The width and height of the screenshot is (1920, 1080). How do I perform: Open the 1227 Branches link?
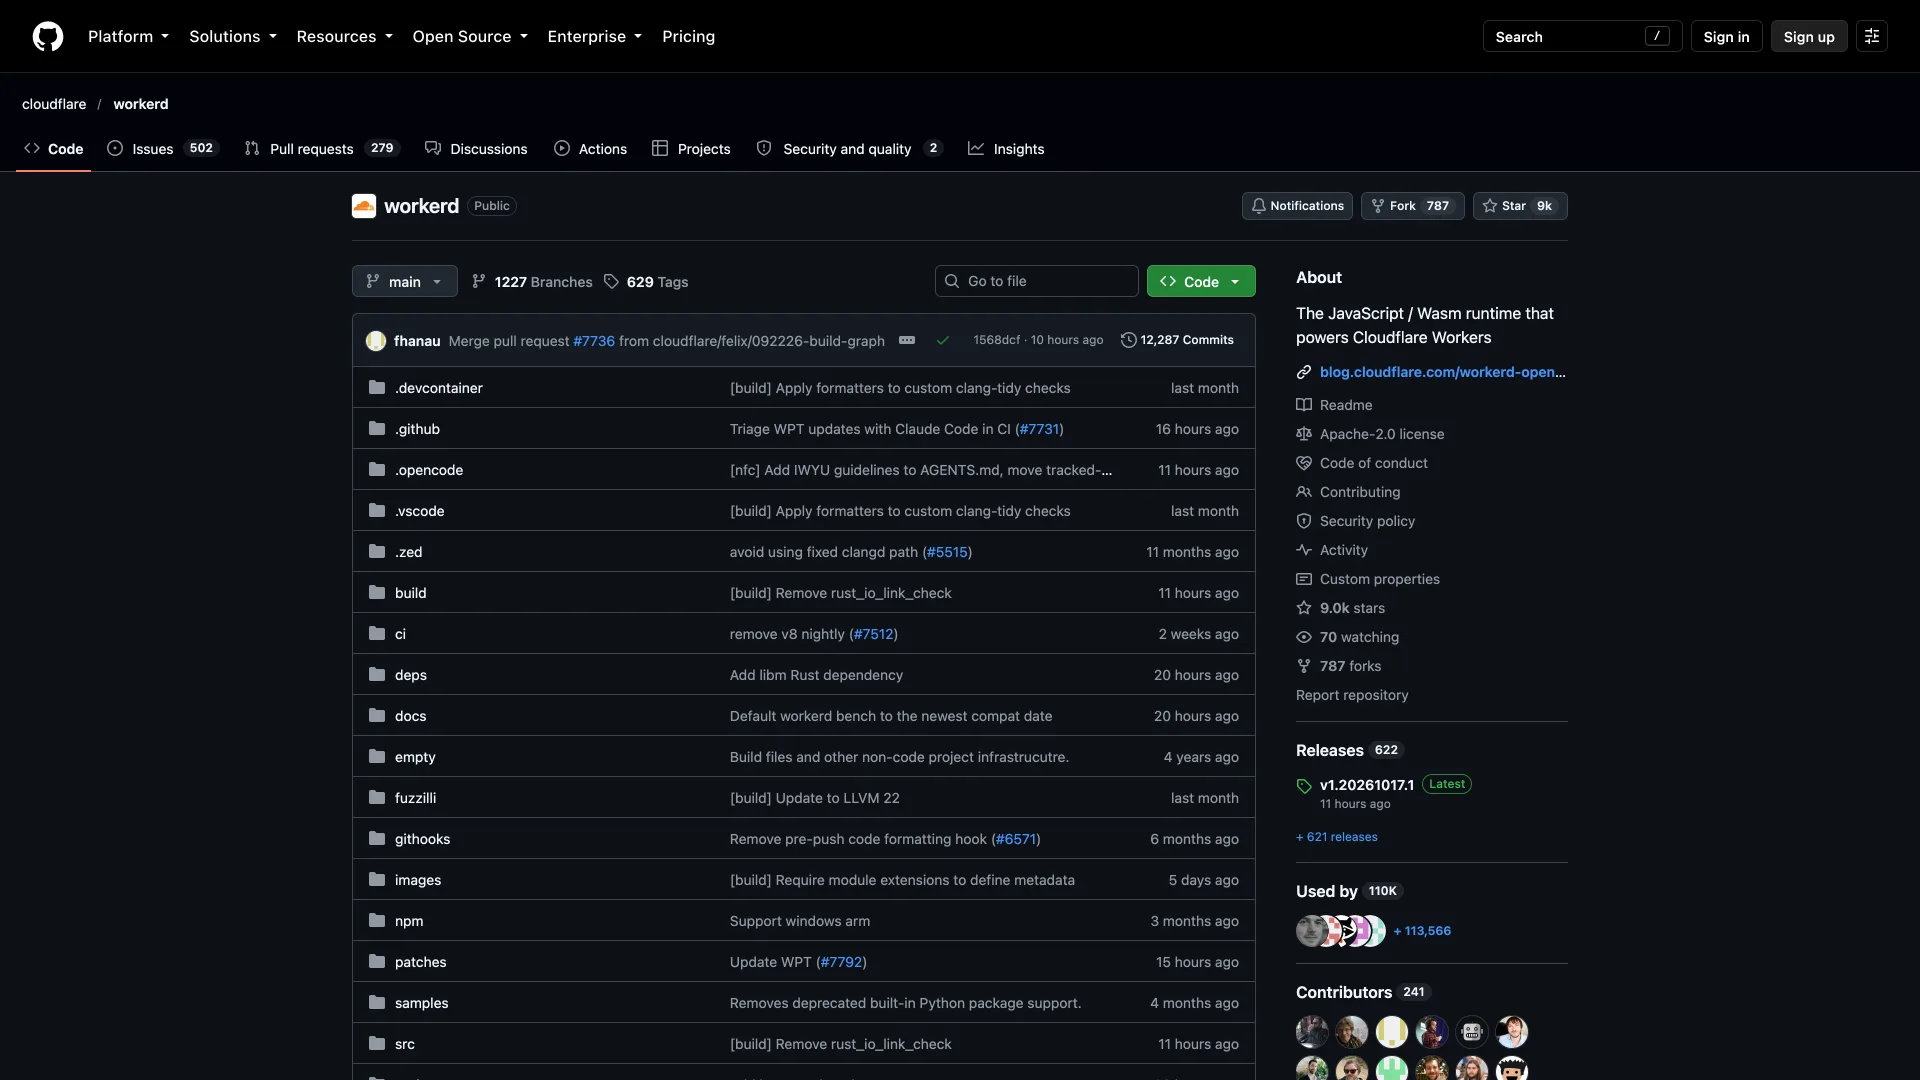tap(532, 282)
